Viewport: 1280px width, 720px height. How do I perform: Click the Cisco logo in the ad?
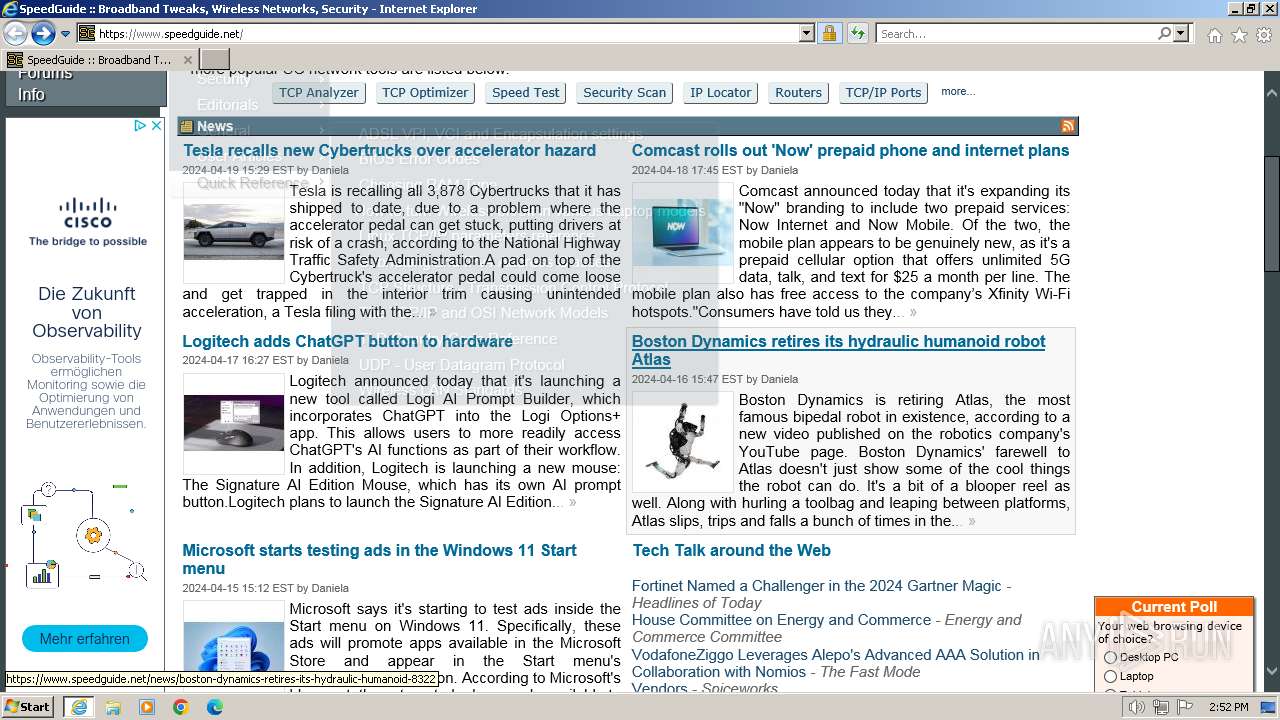tap(88, 212)
